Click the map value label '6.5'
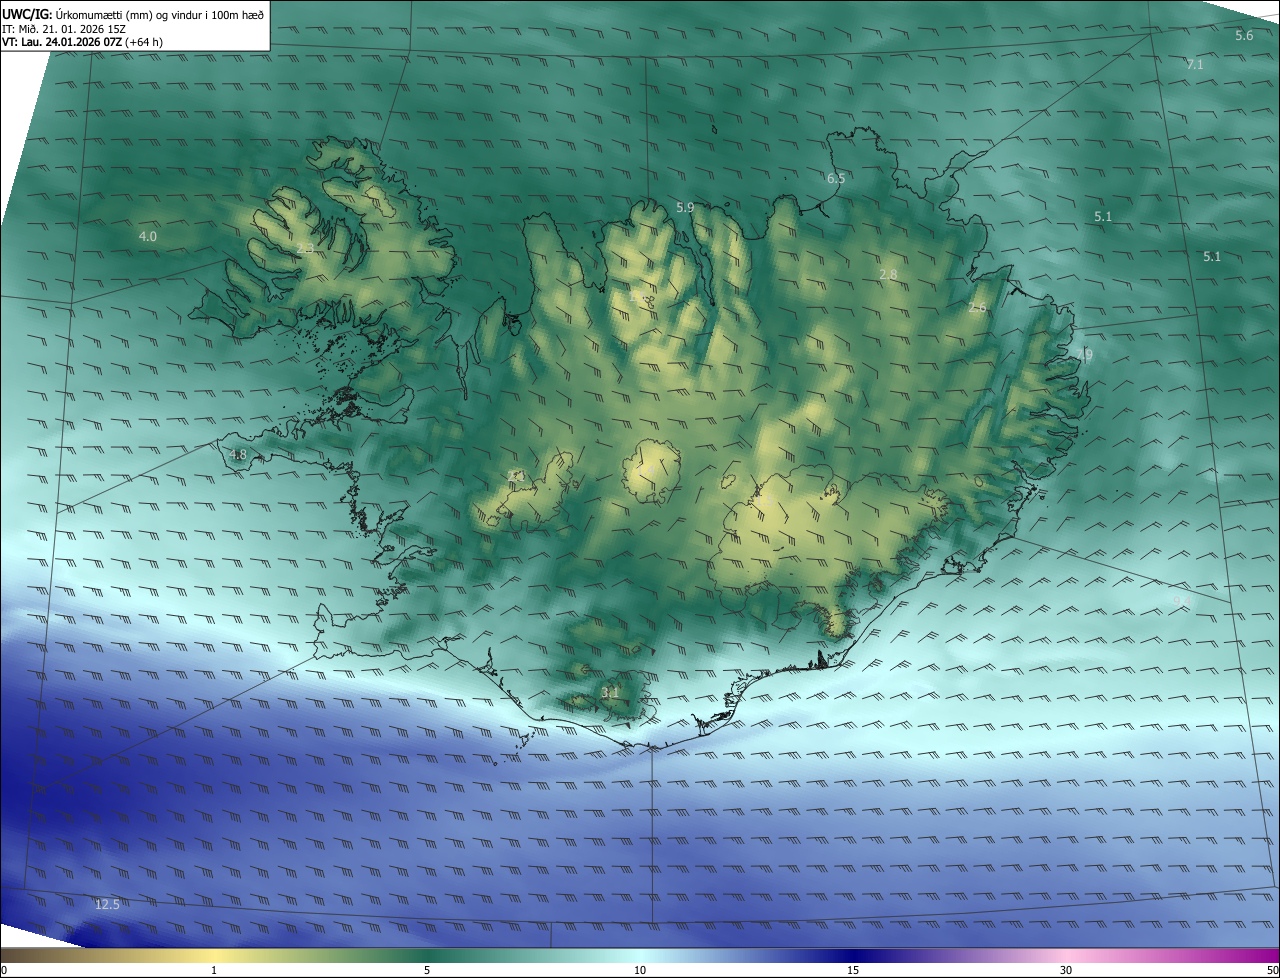The height and width of the screenshot is (978, 1280). (835, 179)
